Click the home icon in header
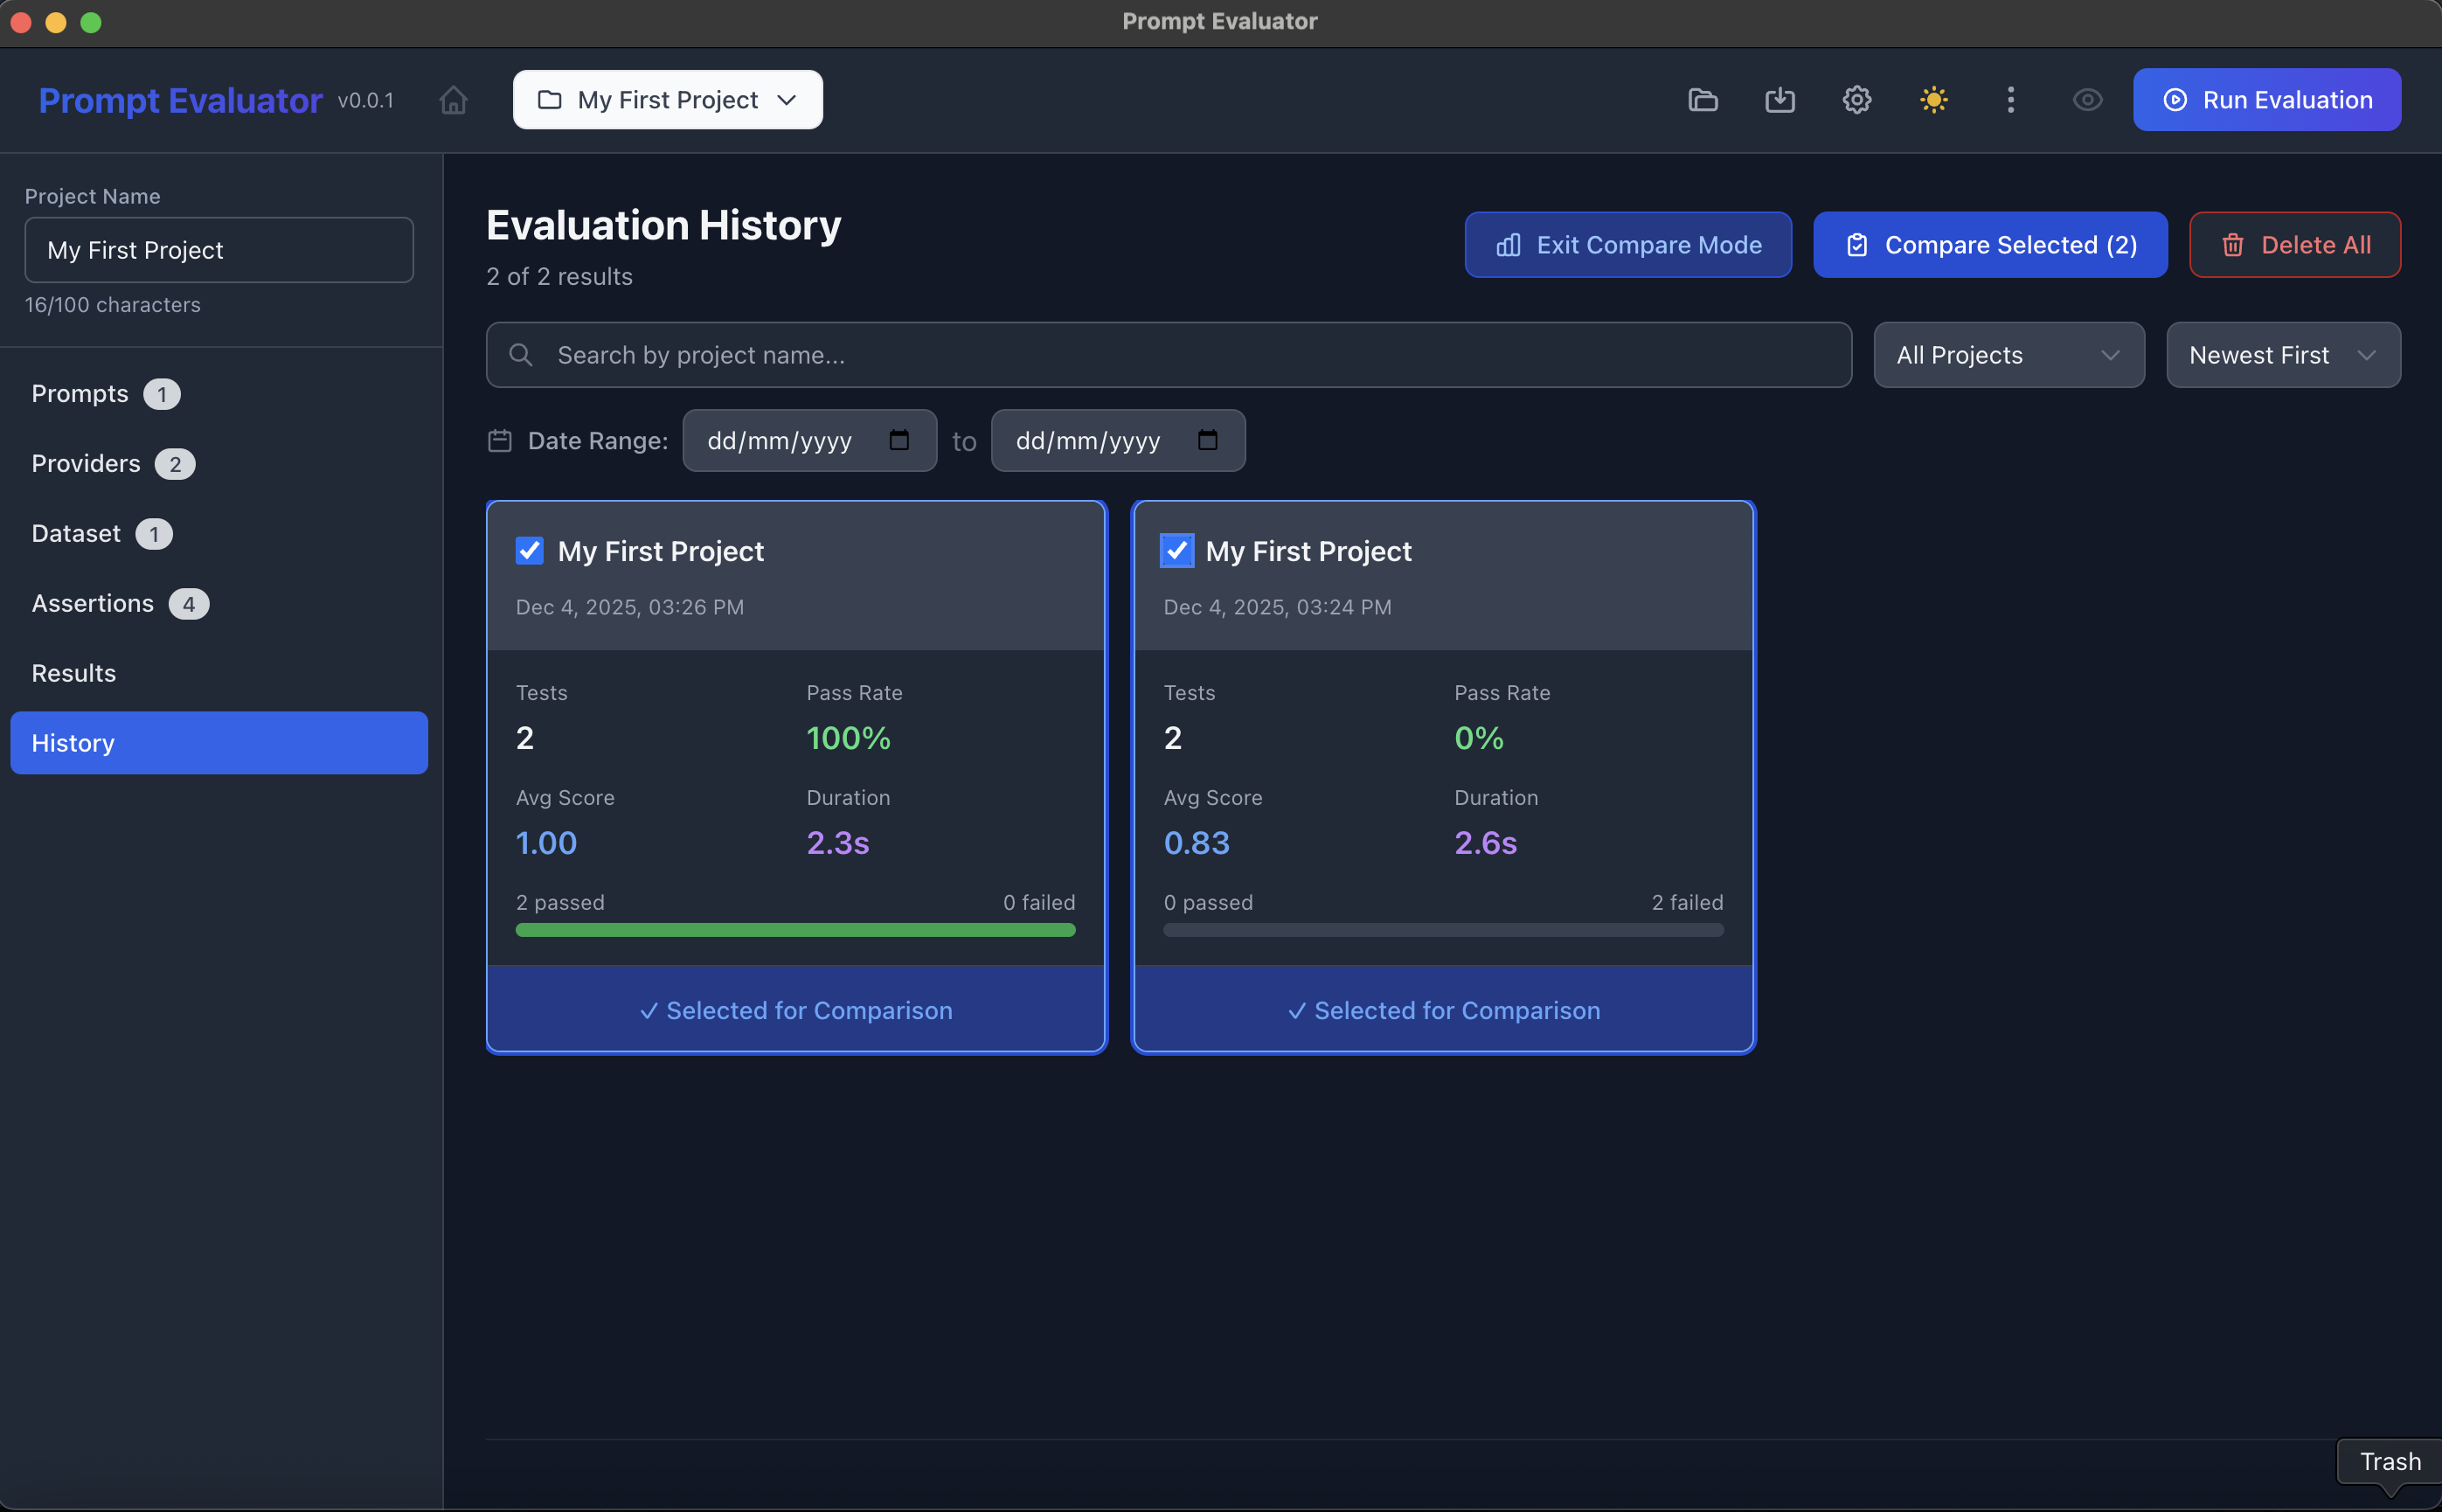 (453, 100)
